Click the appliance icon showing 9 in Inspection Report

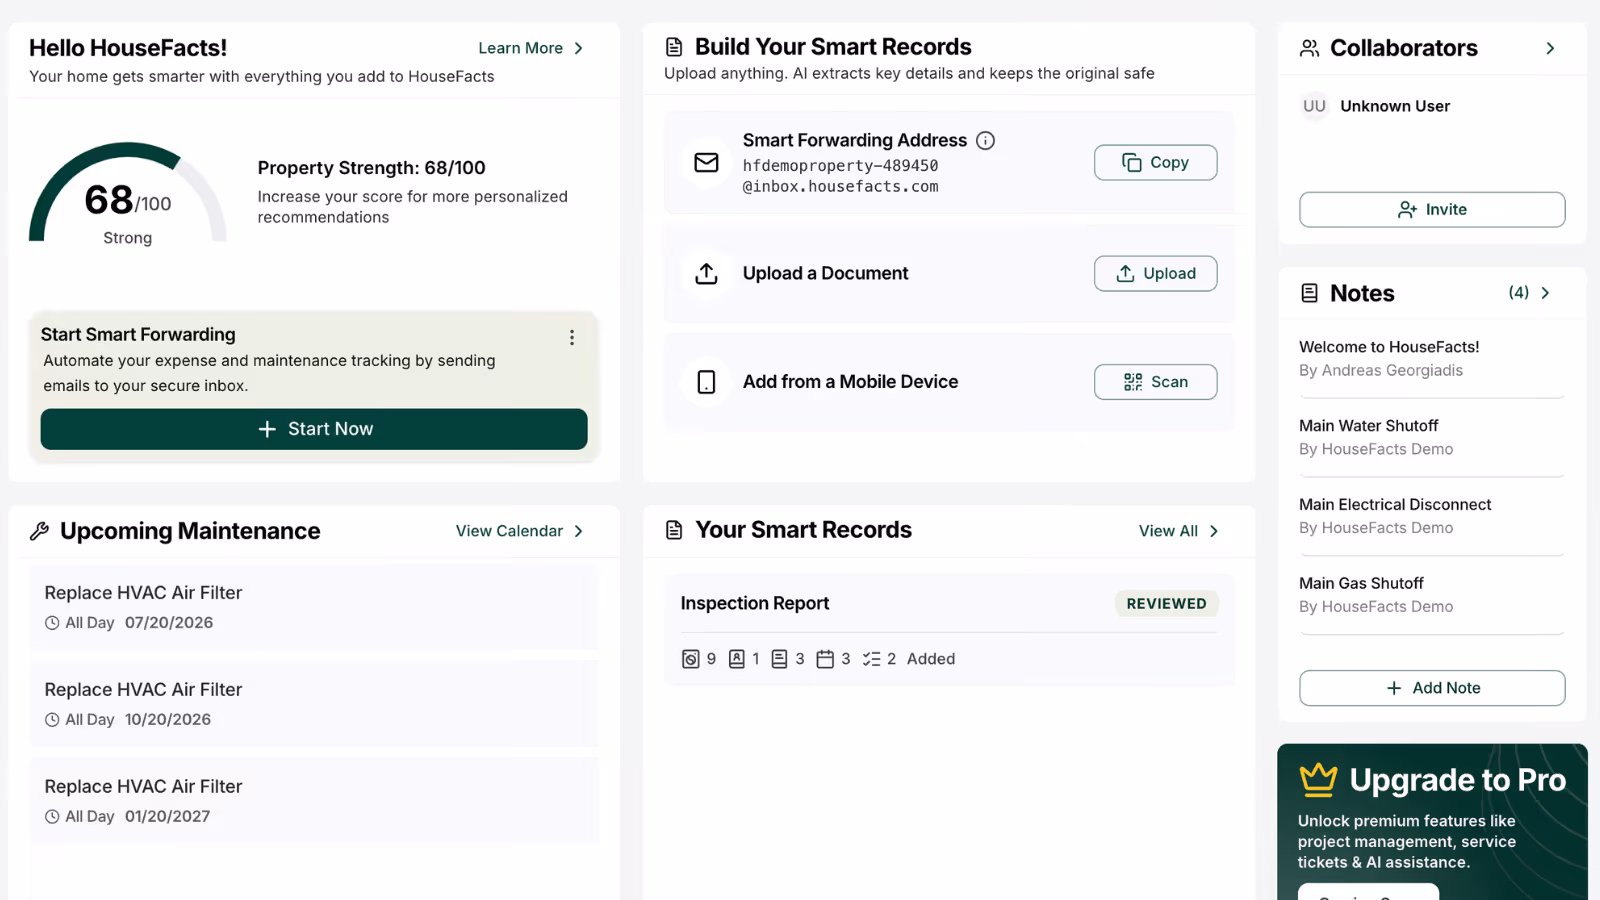pyautogui.click(x=690, y=659)
